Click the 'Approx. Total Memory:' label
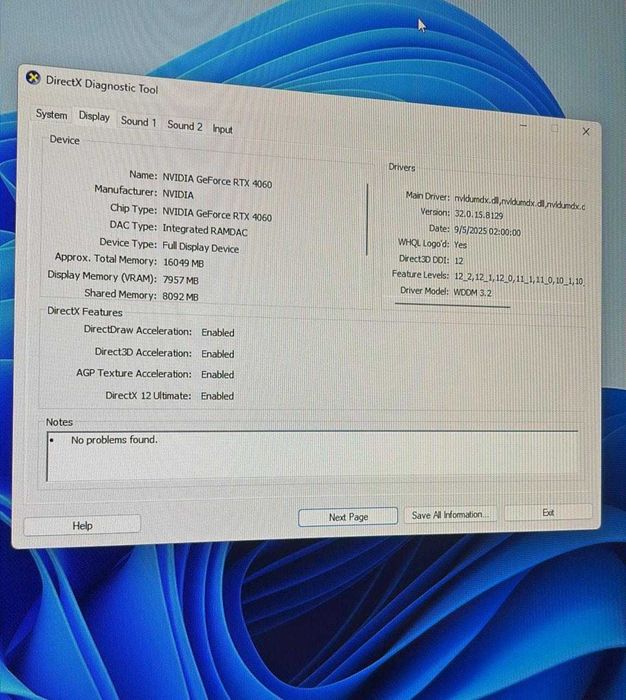626x700 pixels. [x=106, y=259]
